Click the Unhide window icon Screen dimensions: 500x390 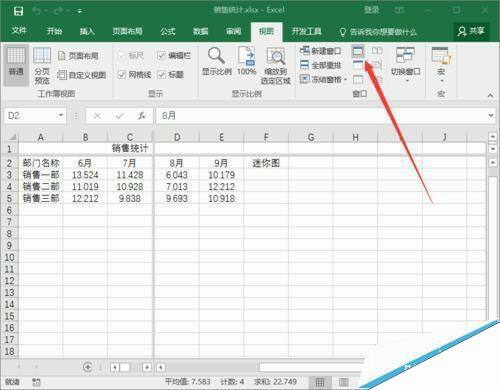358,79
